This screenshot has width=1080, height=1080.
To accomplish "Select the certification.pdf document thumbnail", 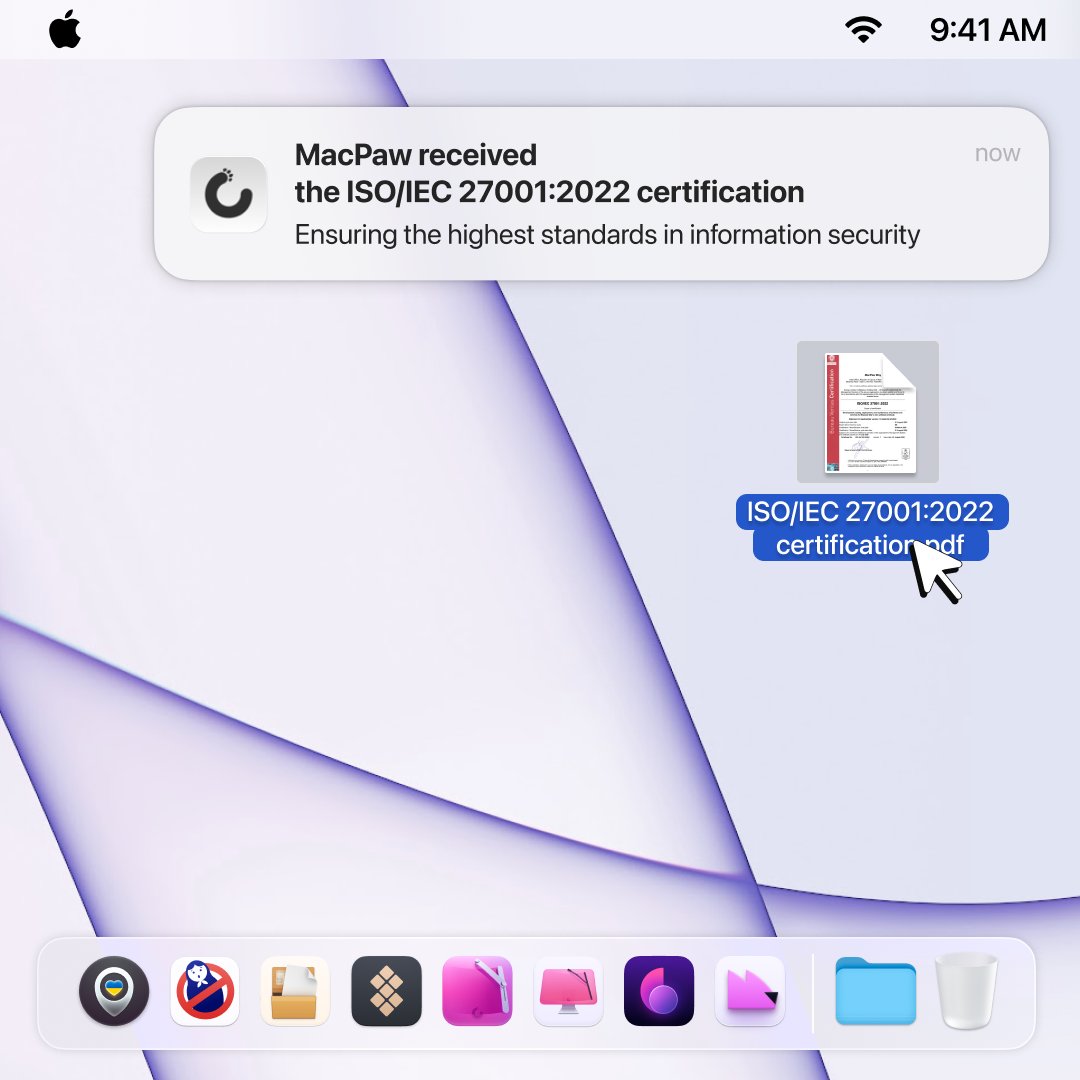I will pos(866,412).
